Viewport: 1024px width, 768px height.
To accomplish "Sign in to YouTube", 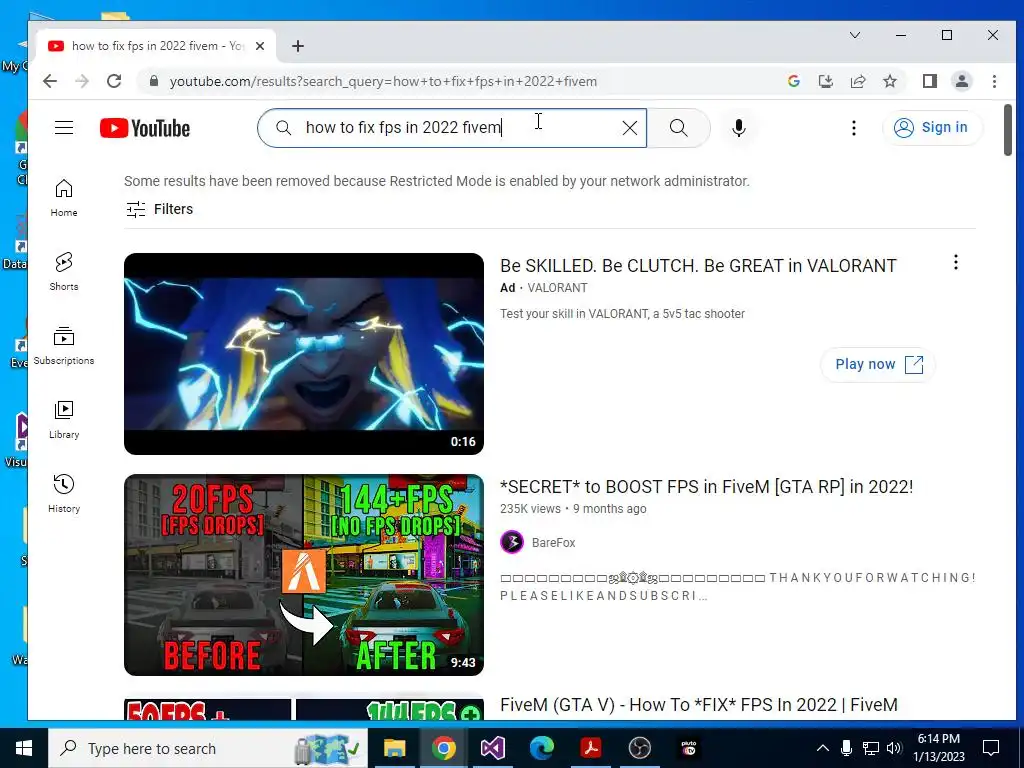I will coord(931,127).
